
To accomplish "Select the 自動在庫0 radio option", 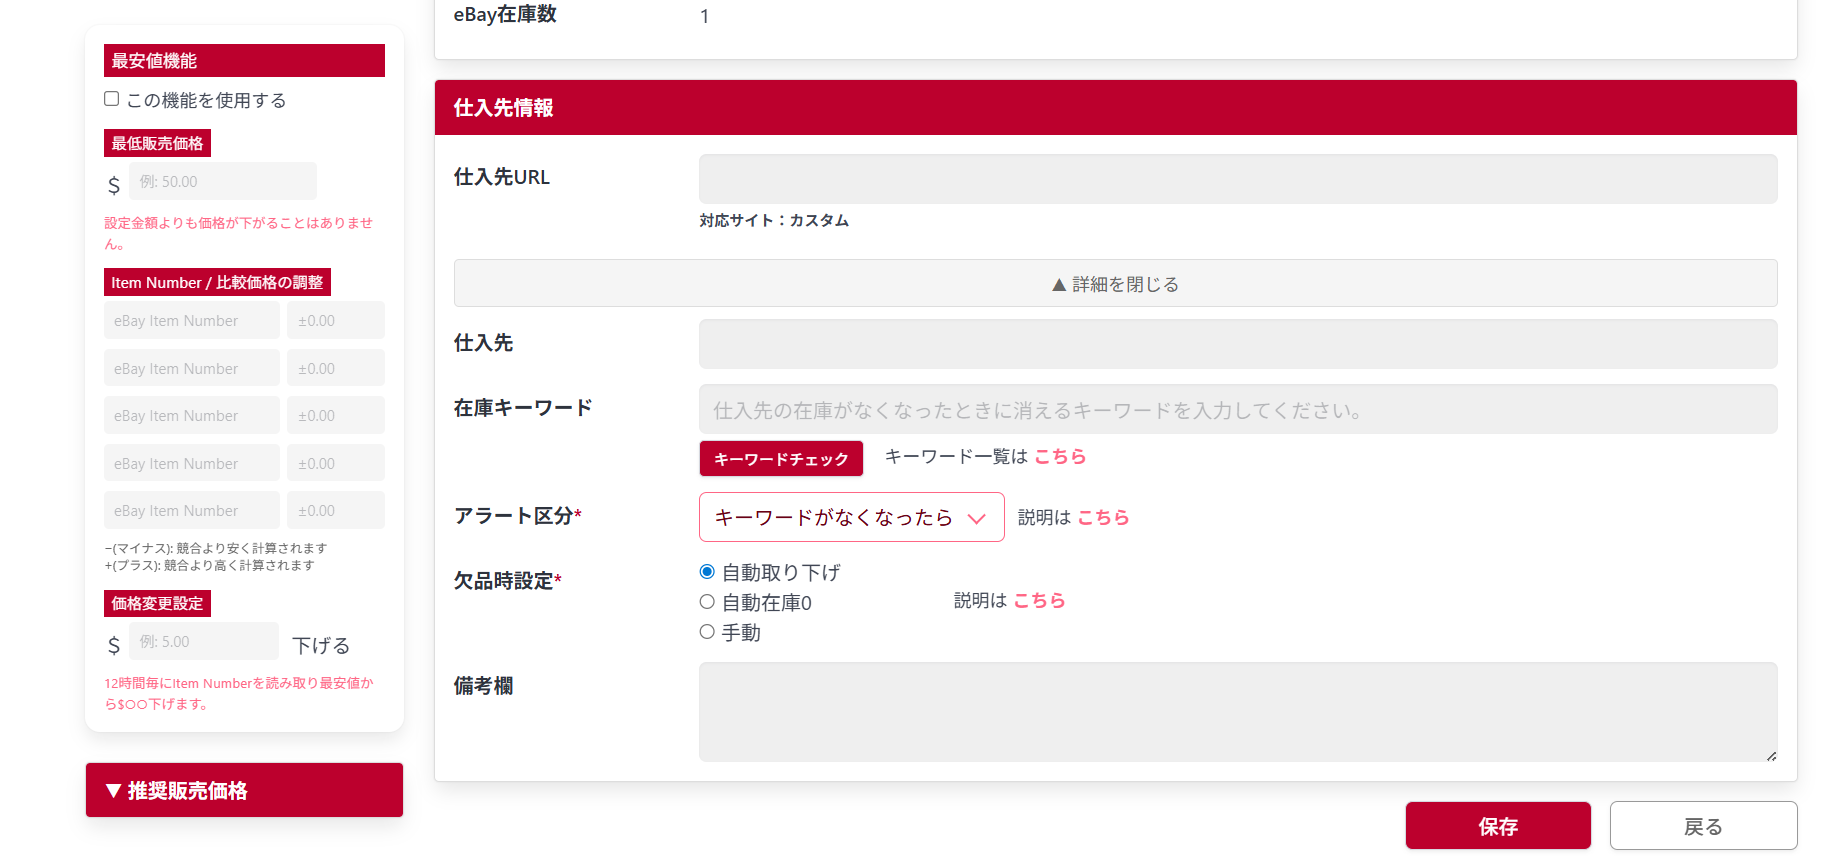I will 707,602.
